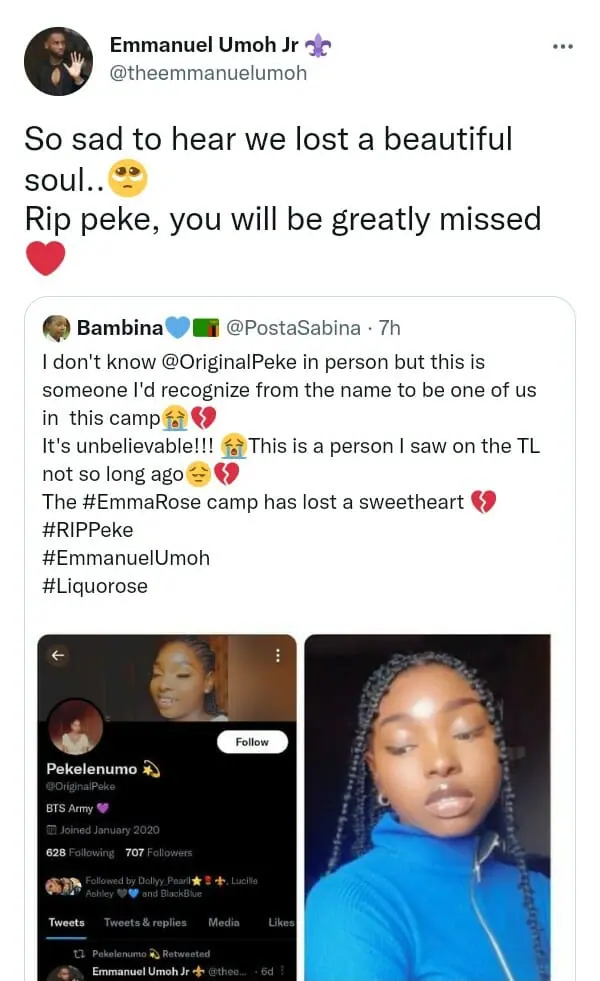Screen dimensions: 600x981
Task: Click the #Liquorose hashtag
Action: [95, 586]
